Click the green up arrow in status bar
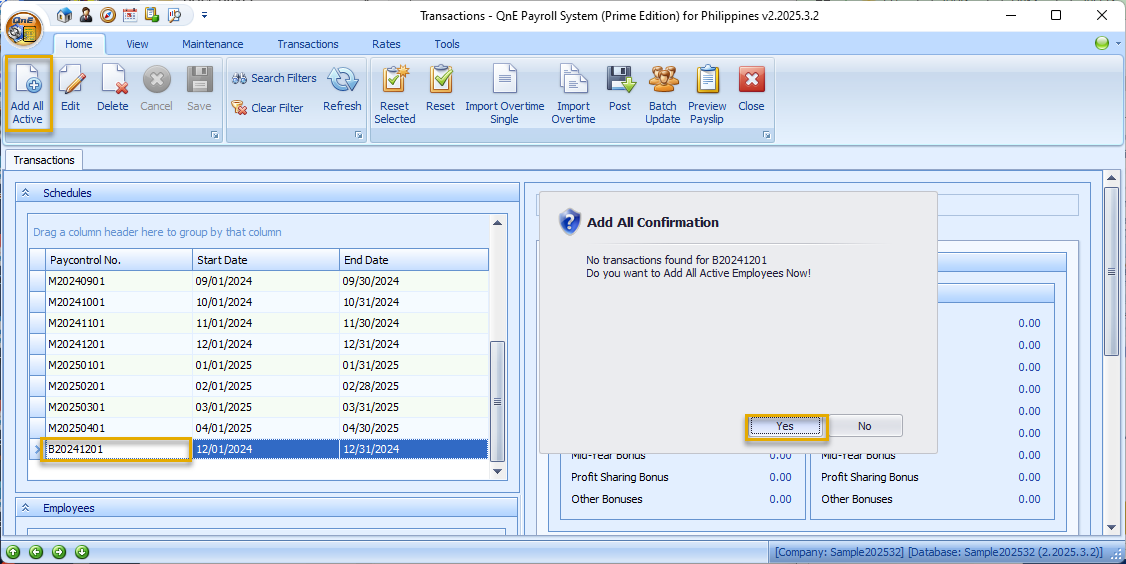 13,553
